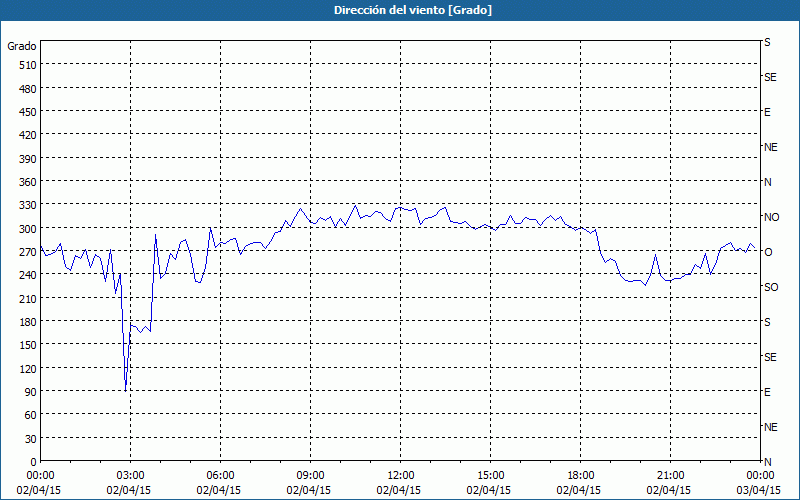Click the 150 degree axis label

[x=28, y=345]
